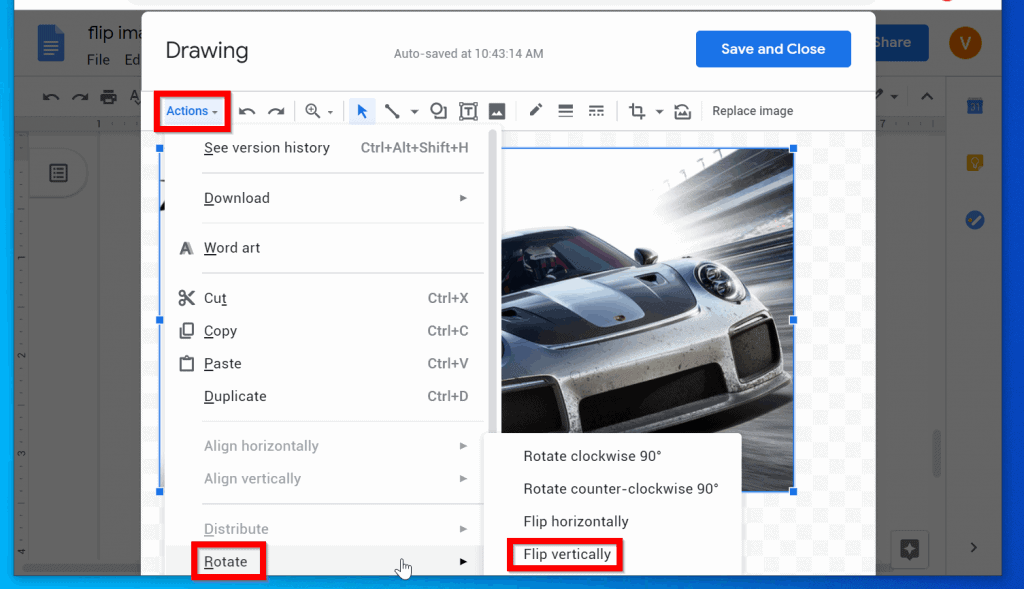Choose Rotate clockwise 90°
1024x589 pixels.
pyautogui.click(x=613, y=456)
